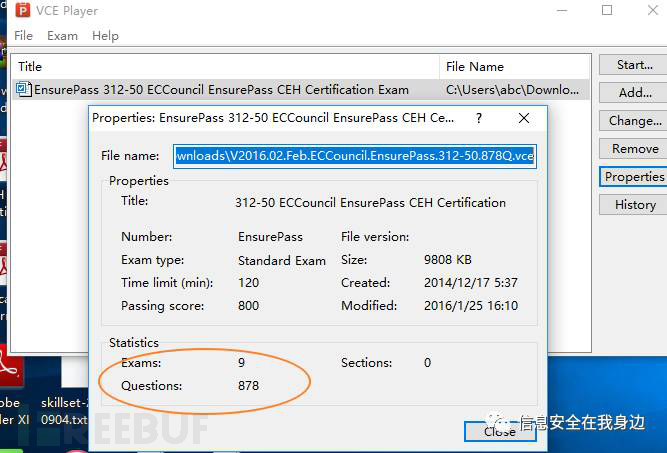Click the 9808 KB size value
This screenshot has height=453, width=667.
pyautogui.click(x=448, y=260)
